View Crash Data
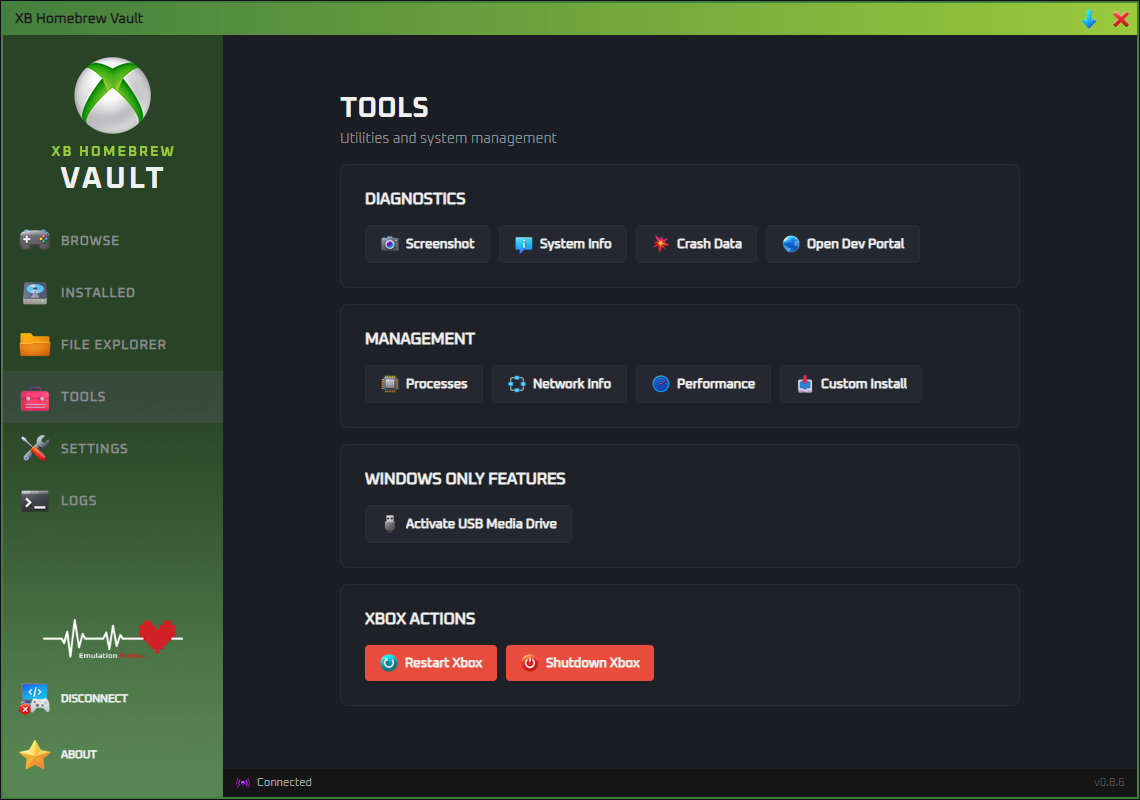1140x800 pixels. coord(697,244)
